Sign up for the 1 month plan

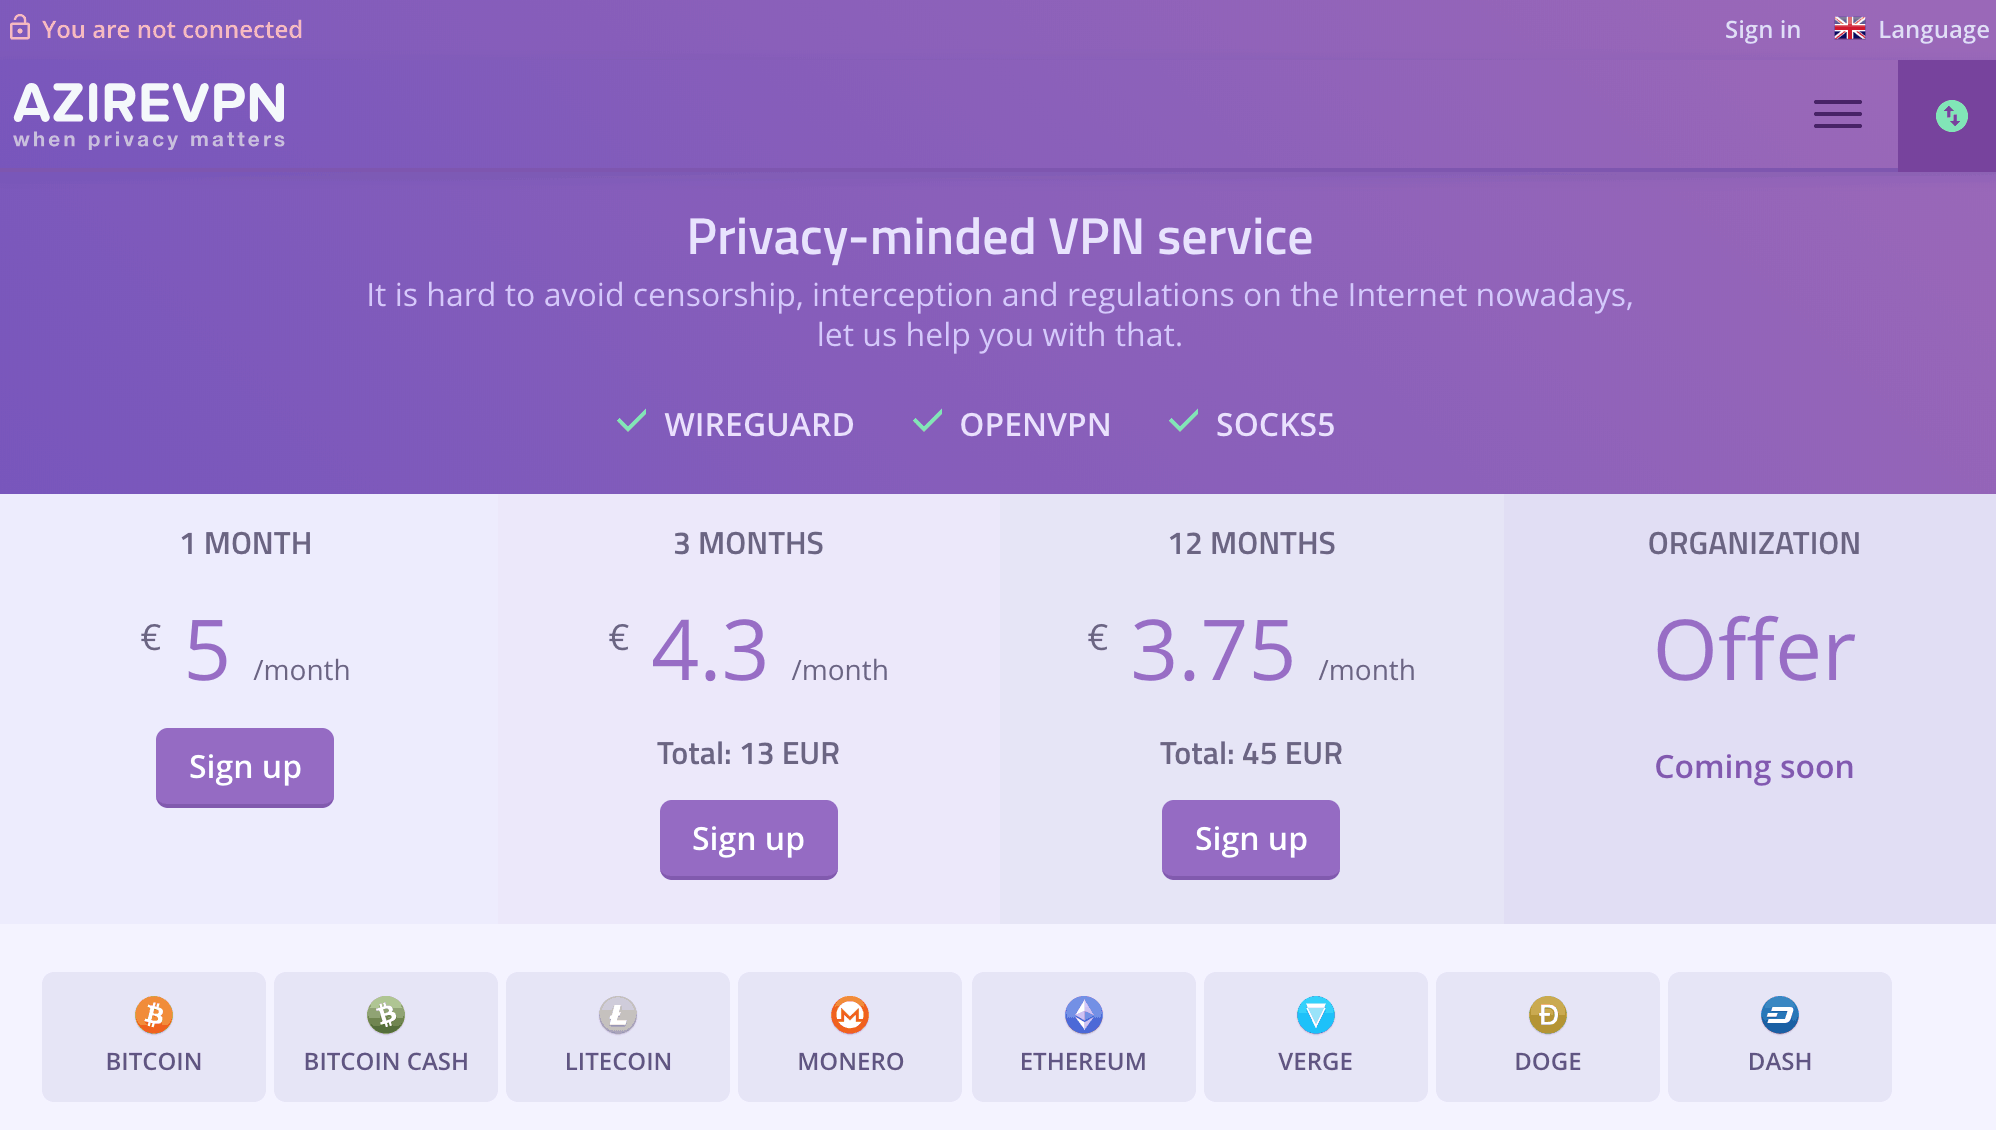tap(244, 767)
